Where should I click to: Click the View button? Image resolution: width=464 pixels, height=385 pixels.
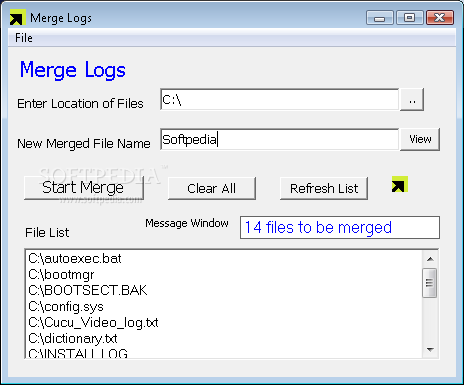pos(420,139)
